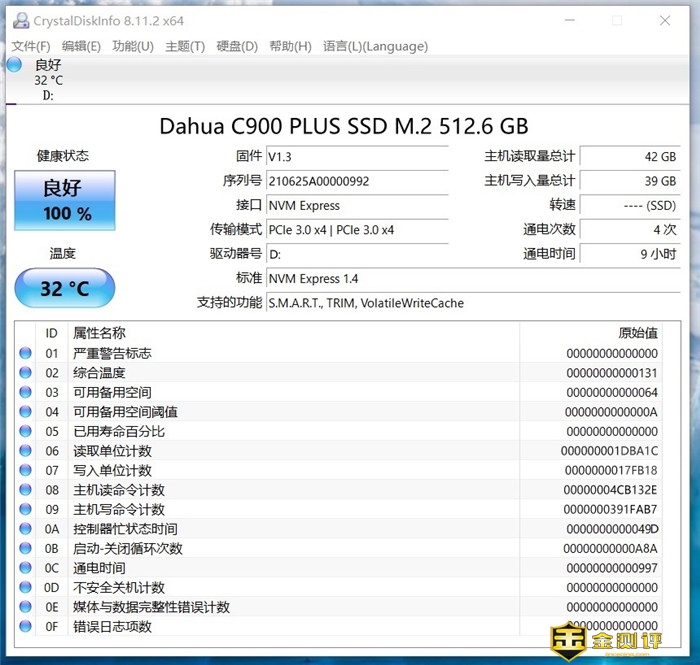Open the 语言(L)(Language) menu

(x=375, y=46)
